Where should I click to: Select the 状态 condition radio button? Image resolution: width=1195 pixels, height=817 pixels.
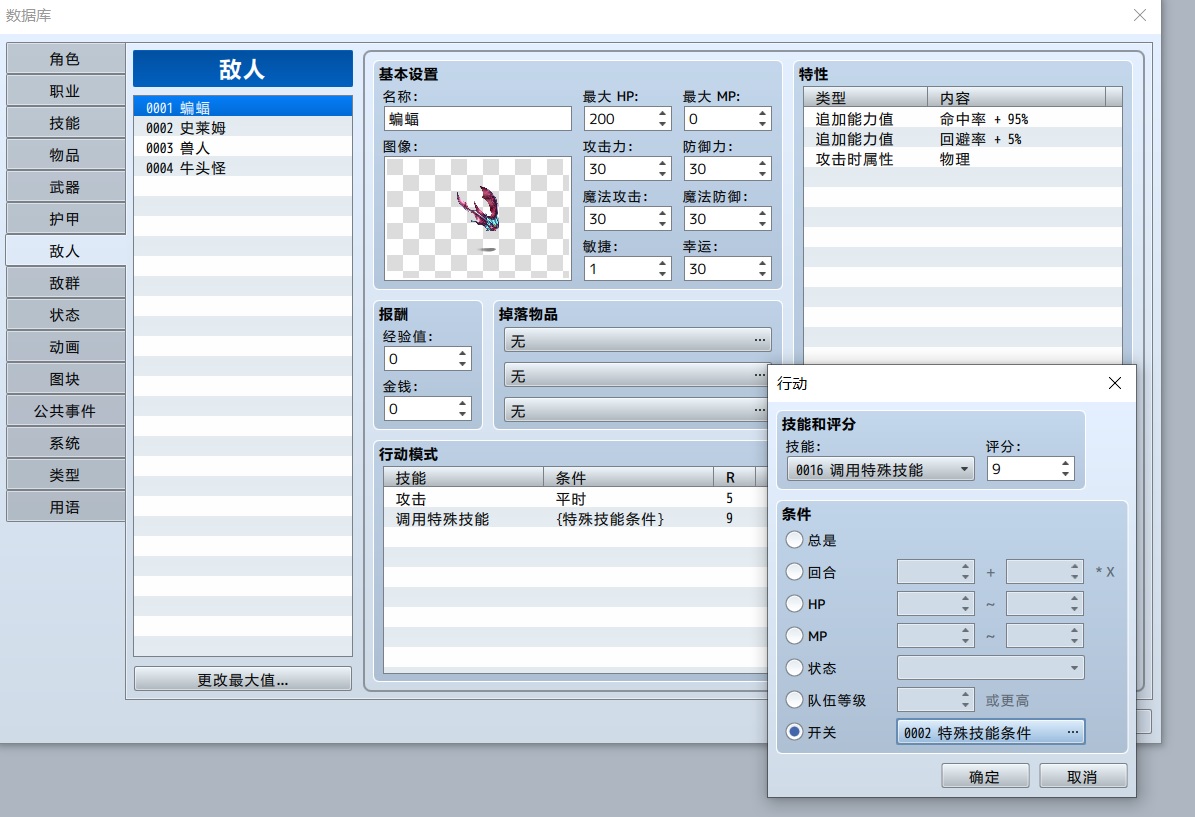point(794,668)
